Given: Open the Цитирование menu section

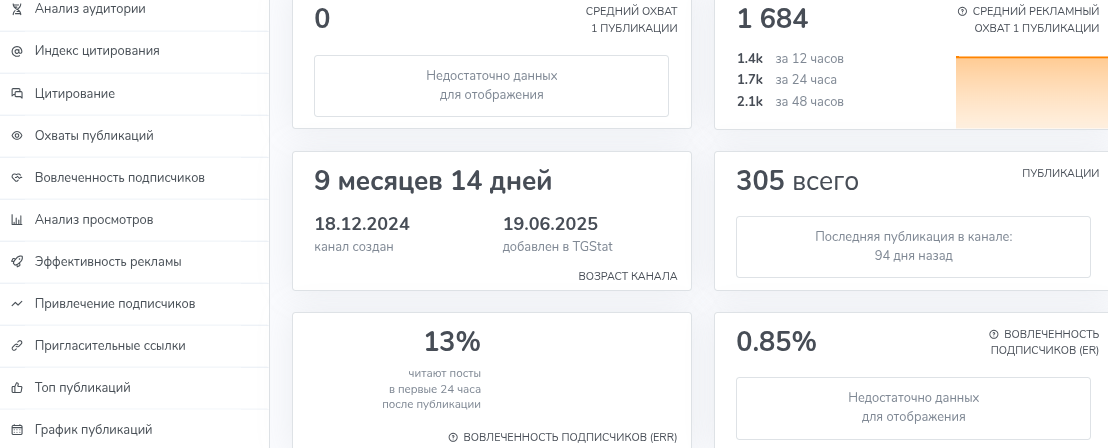Looking at the screenshot, I should [x=74, y=94].
